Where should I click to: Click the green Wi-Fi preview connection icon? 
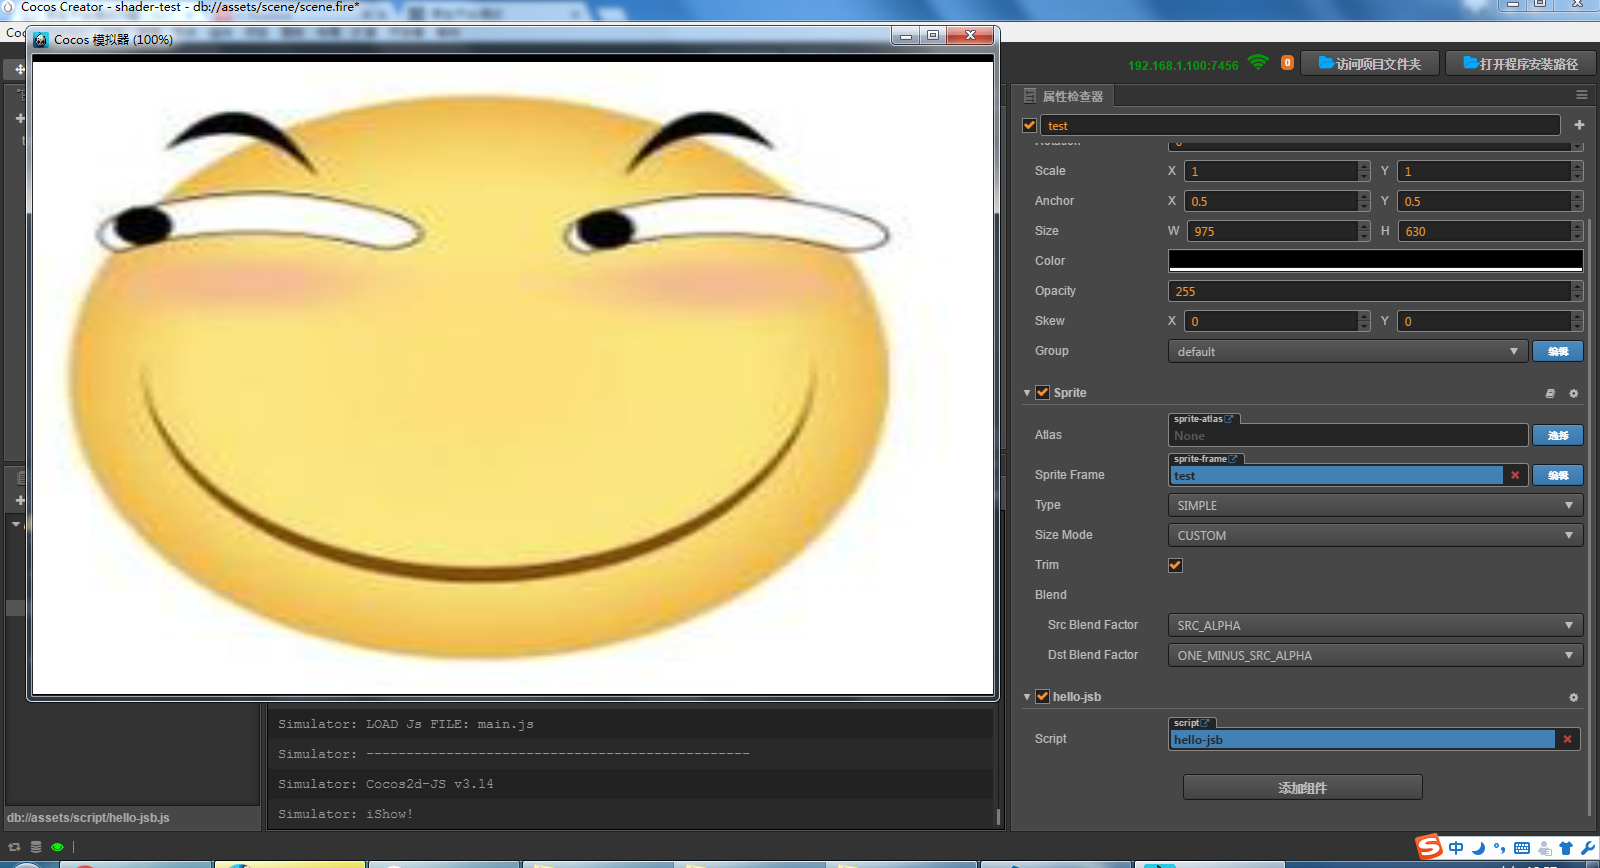tap(1258, 63)
